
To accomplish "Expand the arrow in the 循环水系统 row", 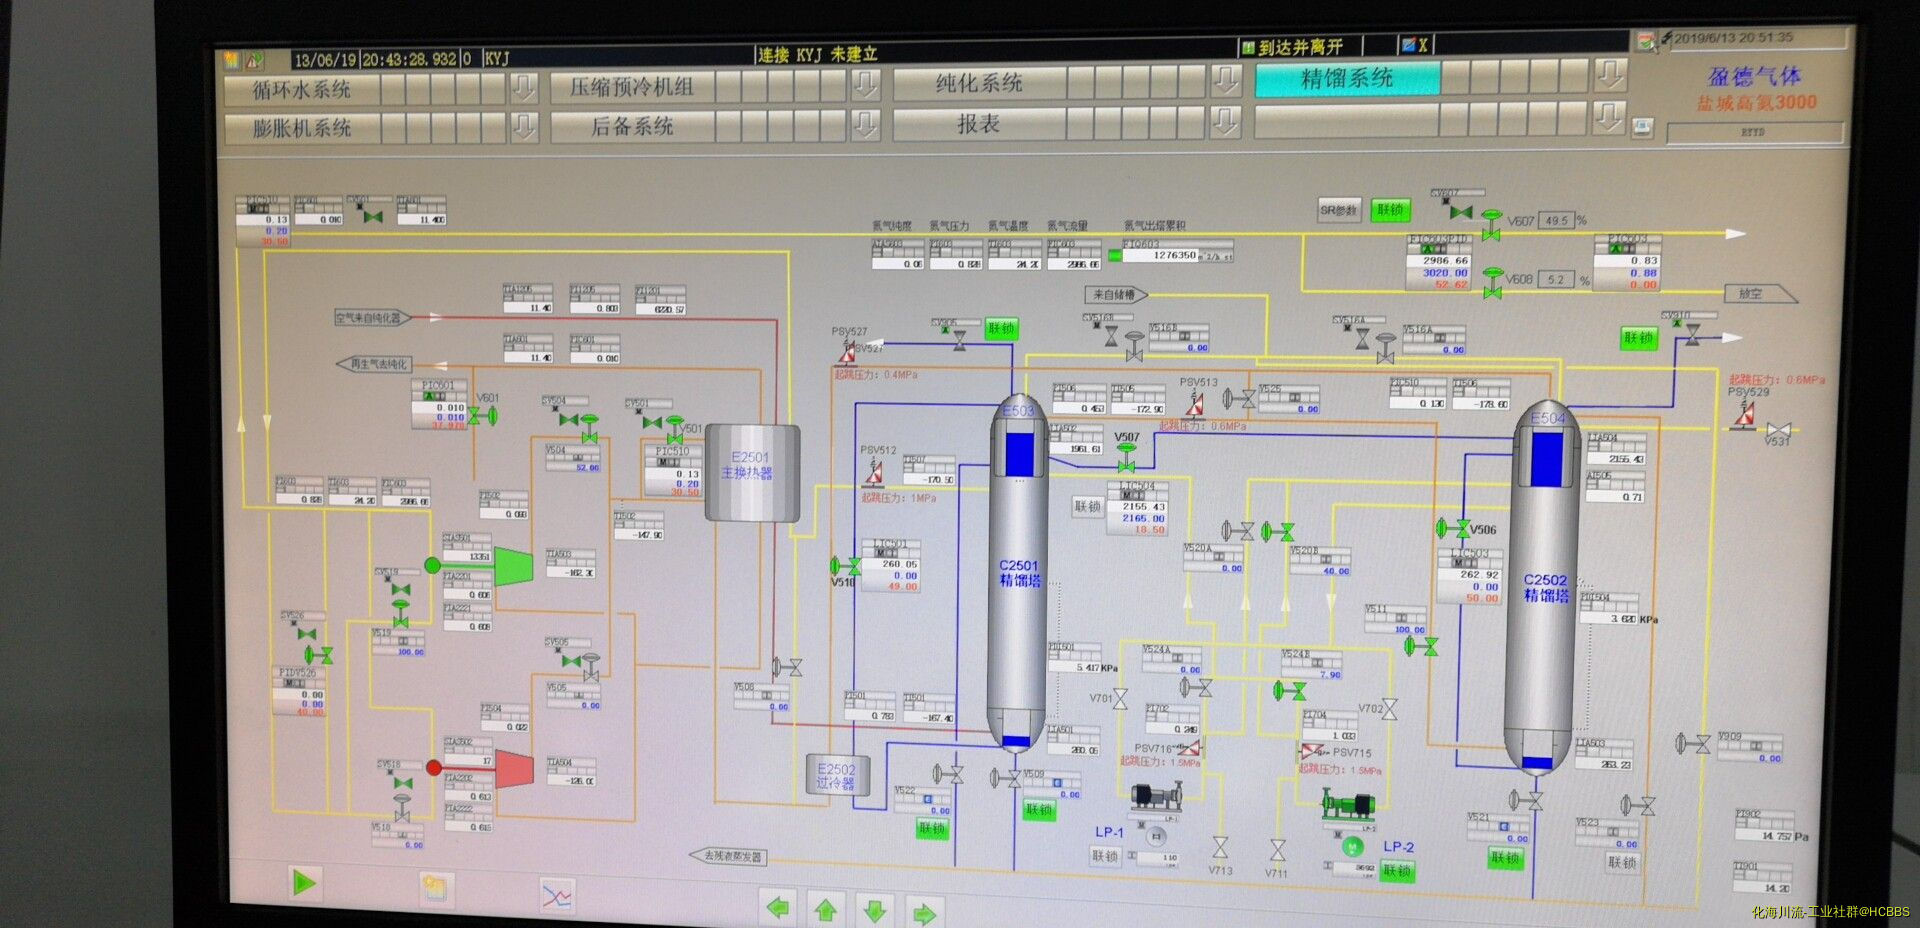I will pyautogui.click(x=524, y=89).
